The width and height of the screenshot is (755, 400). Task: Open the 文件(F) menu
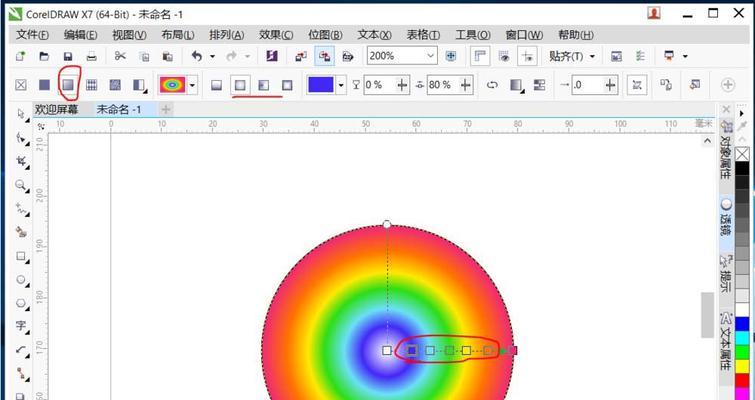(33, 35)
